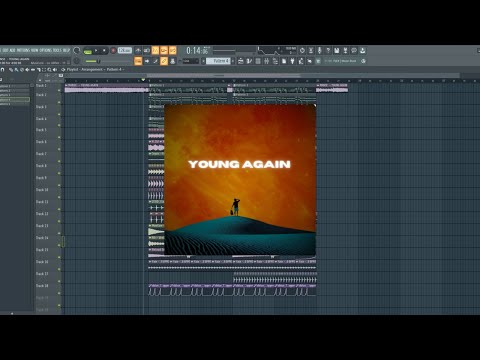Open the HELP menu
The image size is (480, 360).
coord(66,50)
